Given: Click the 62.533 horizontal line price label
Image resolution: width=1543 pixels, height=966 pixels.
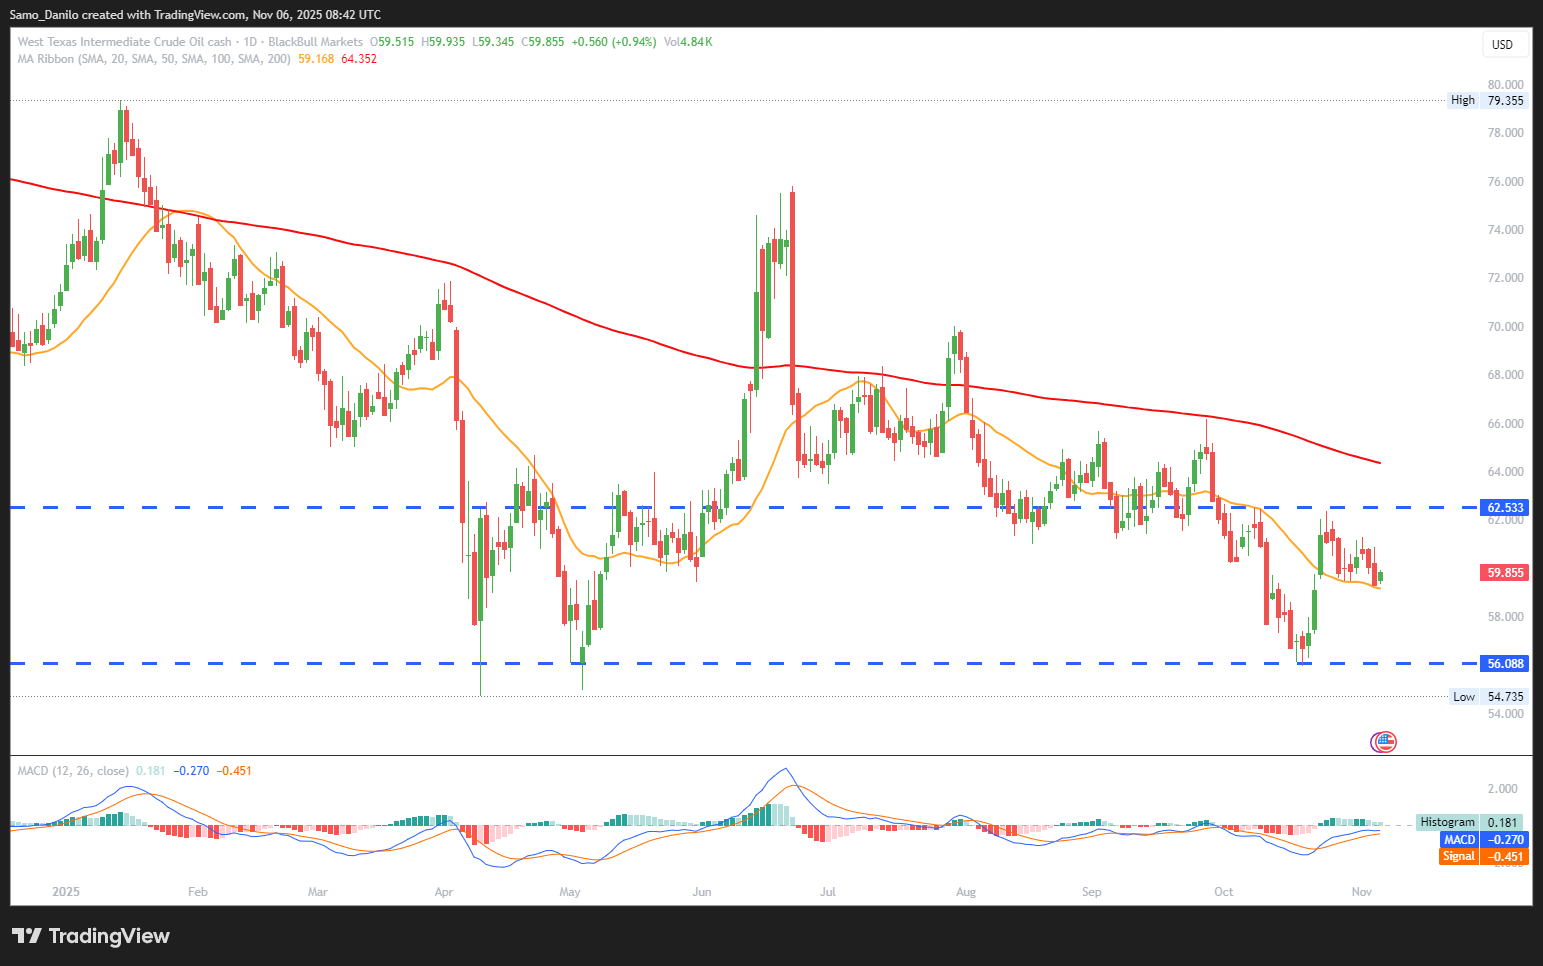Looking at the screenshot, I should click(x=1505, y=508).
